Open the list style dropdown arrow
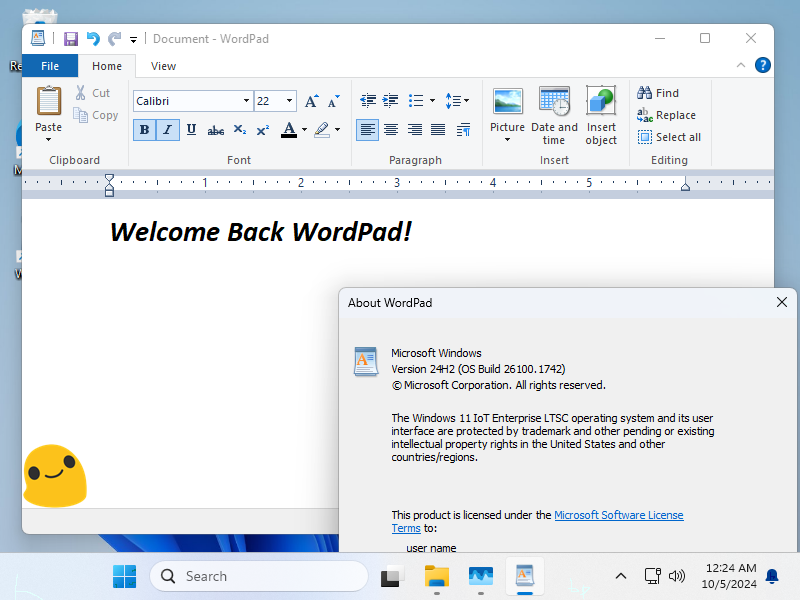The image size is (800, 600). tap(432, 101)
